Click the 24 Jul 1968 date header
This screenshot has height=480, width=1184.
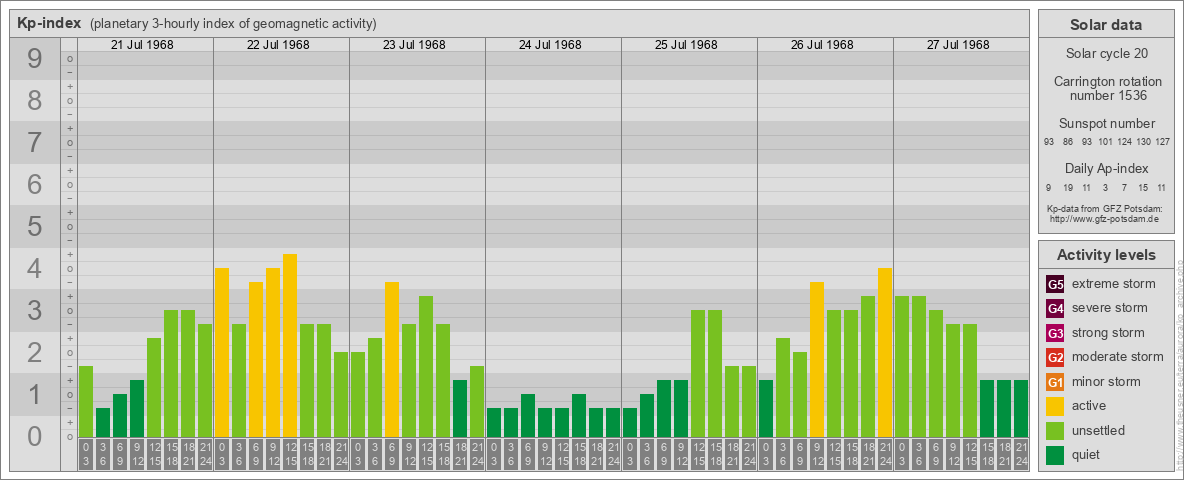(550, 45)
